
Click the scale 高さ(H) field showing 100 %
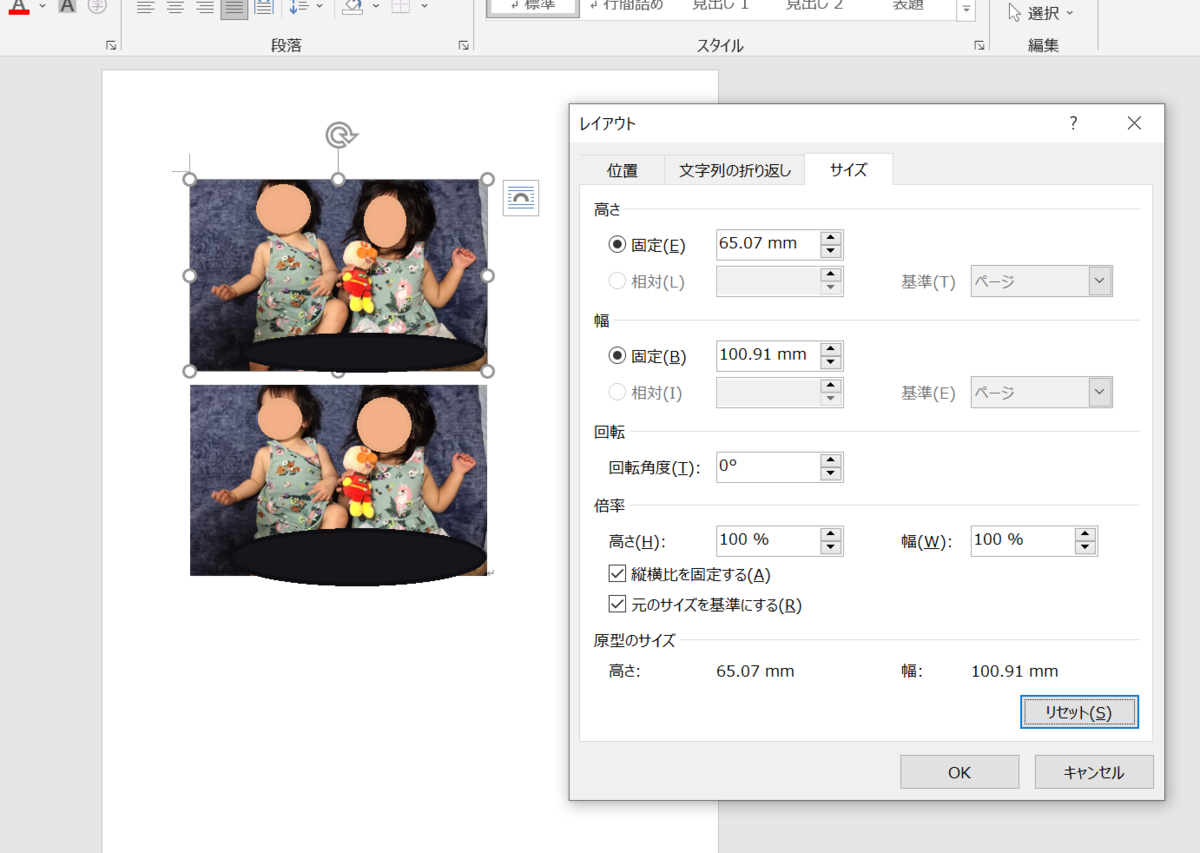pyautogui.click(x=768, y=540)
